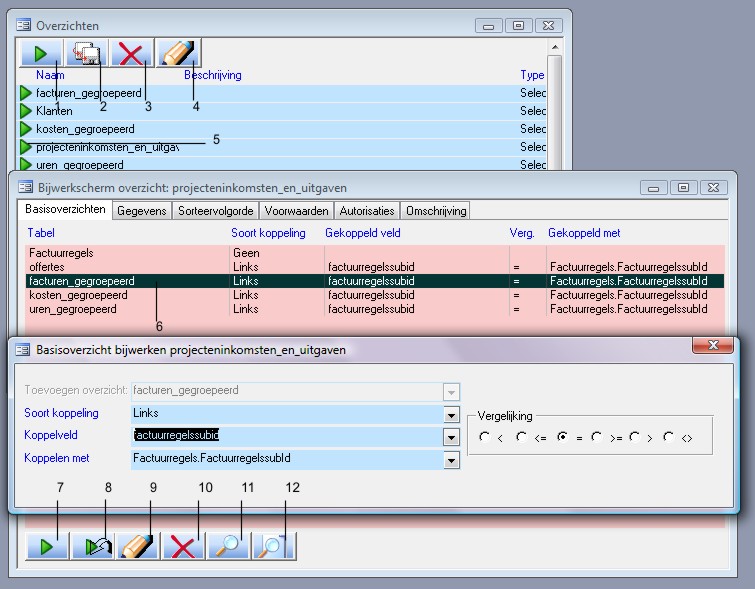Select the '>' comparison radio button
755x589 pixels.
635,437
